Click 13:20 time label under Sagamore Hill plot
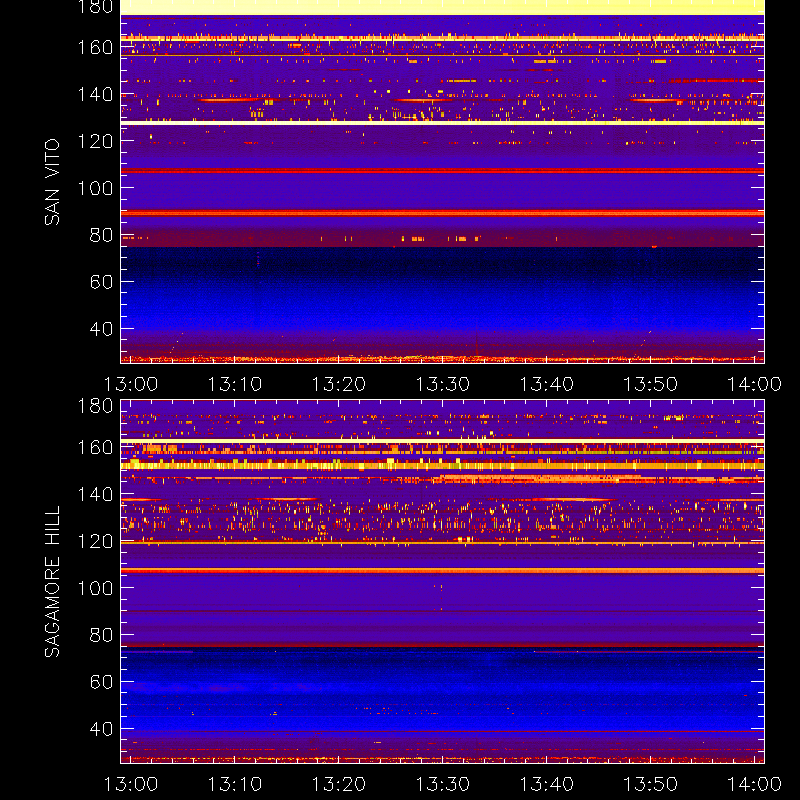The width and height of the screenshot is (800, 800). [x=339, y=784]
